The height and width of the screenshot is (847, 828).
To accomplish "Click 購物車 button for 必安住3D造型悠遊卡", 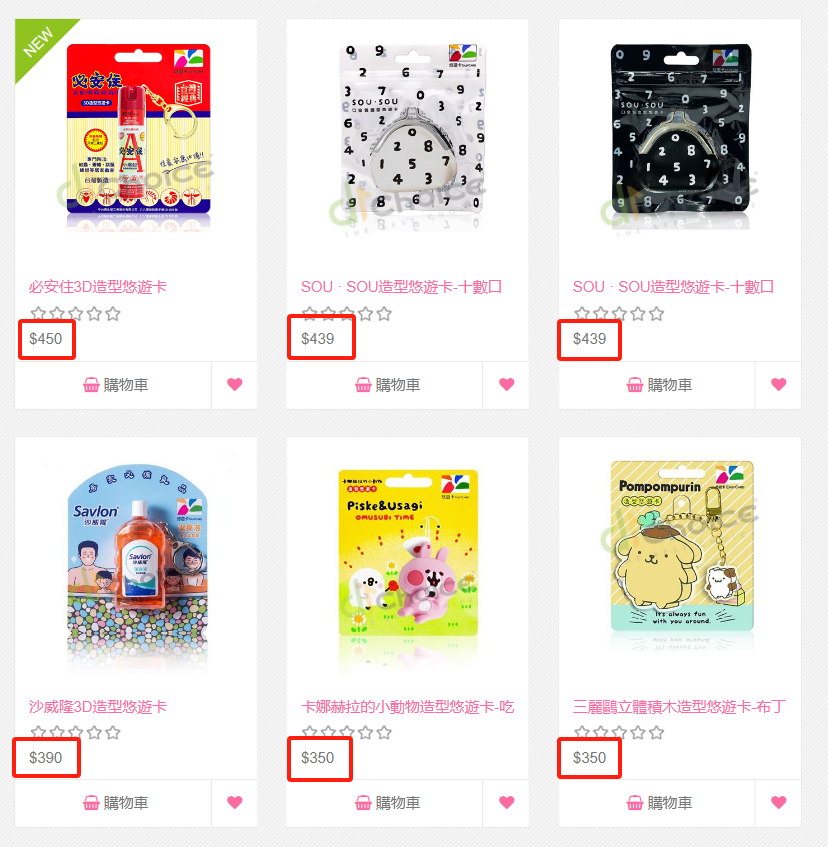I will [x=113, y=385].
